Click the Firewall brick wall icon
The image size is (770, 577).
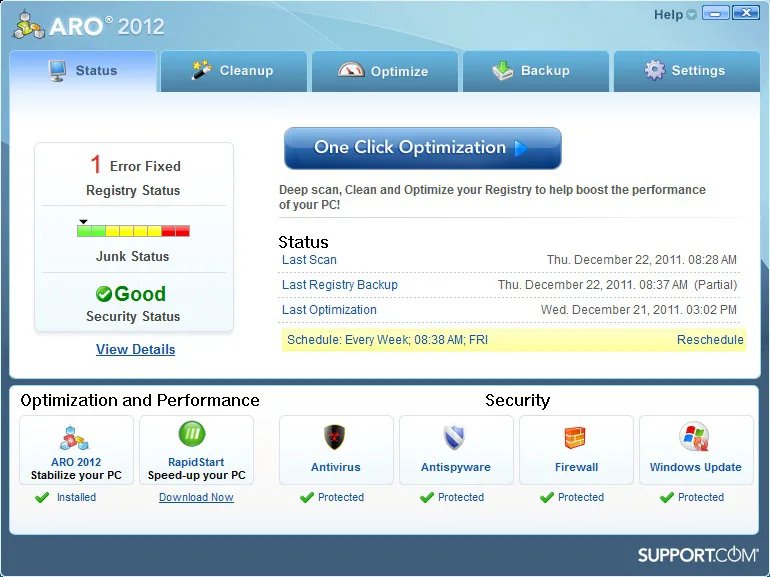(575, 437)
